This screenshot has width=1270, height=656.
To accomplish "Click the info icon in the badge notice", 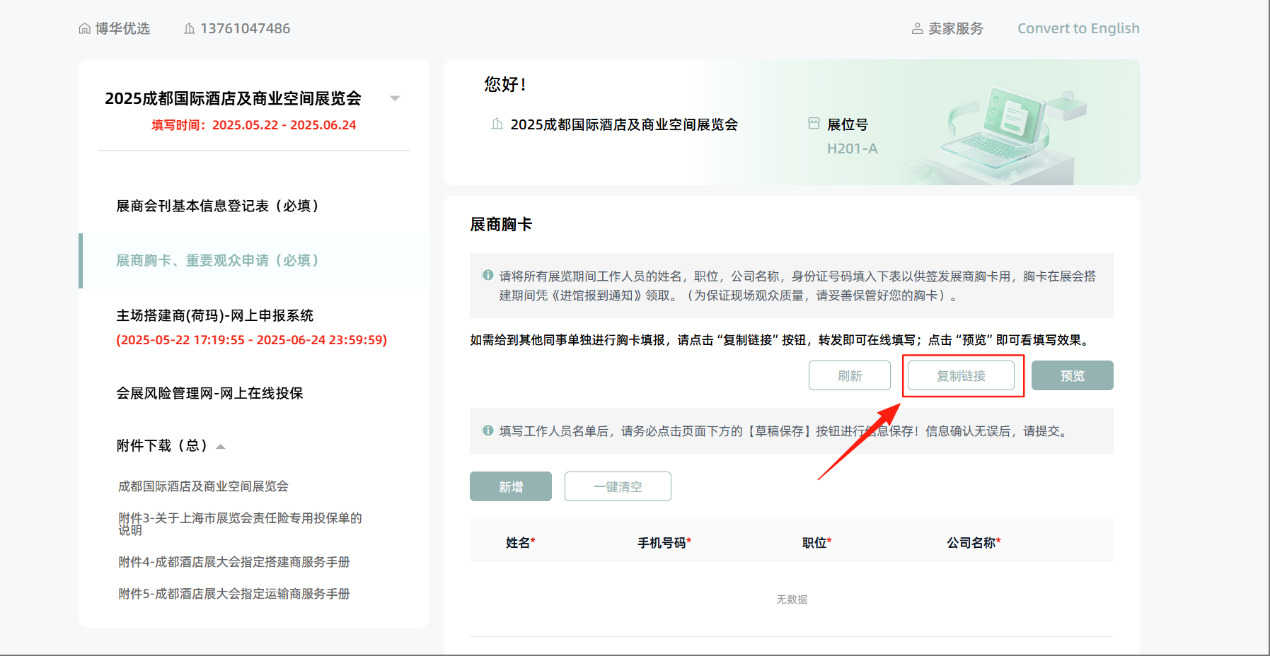I will [x=488, y=275].
